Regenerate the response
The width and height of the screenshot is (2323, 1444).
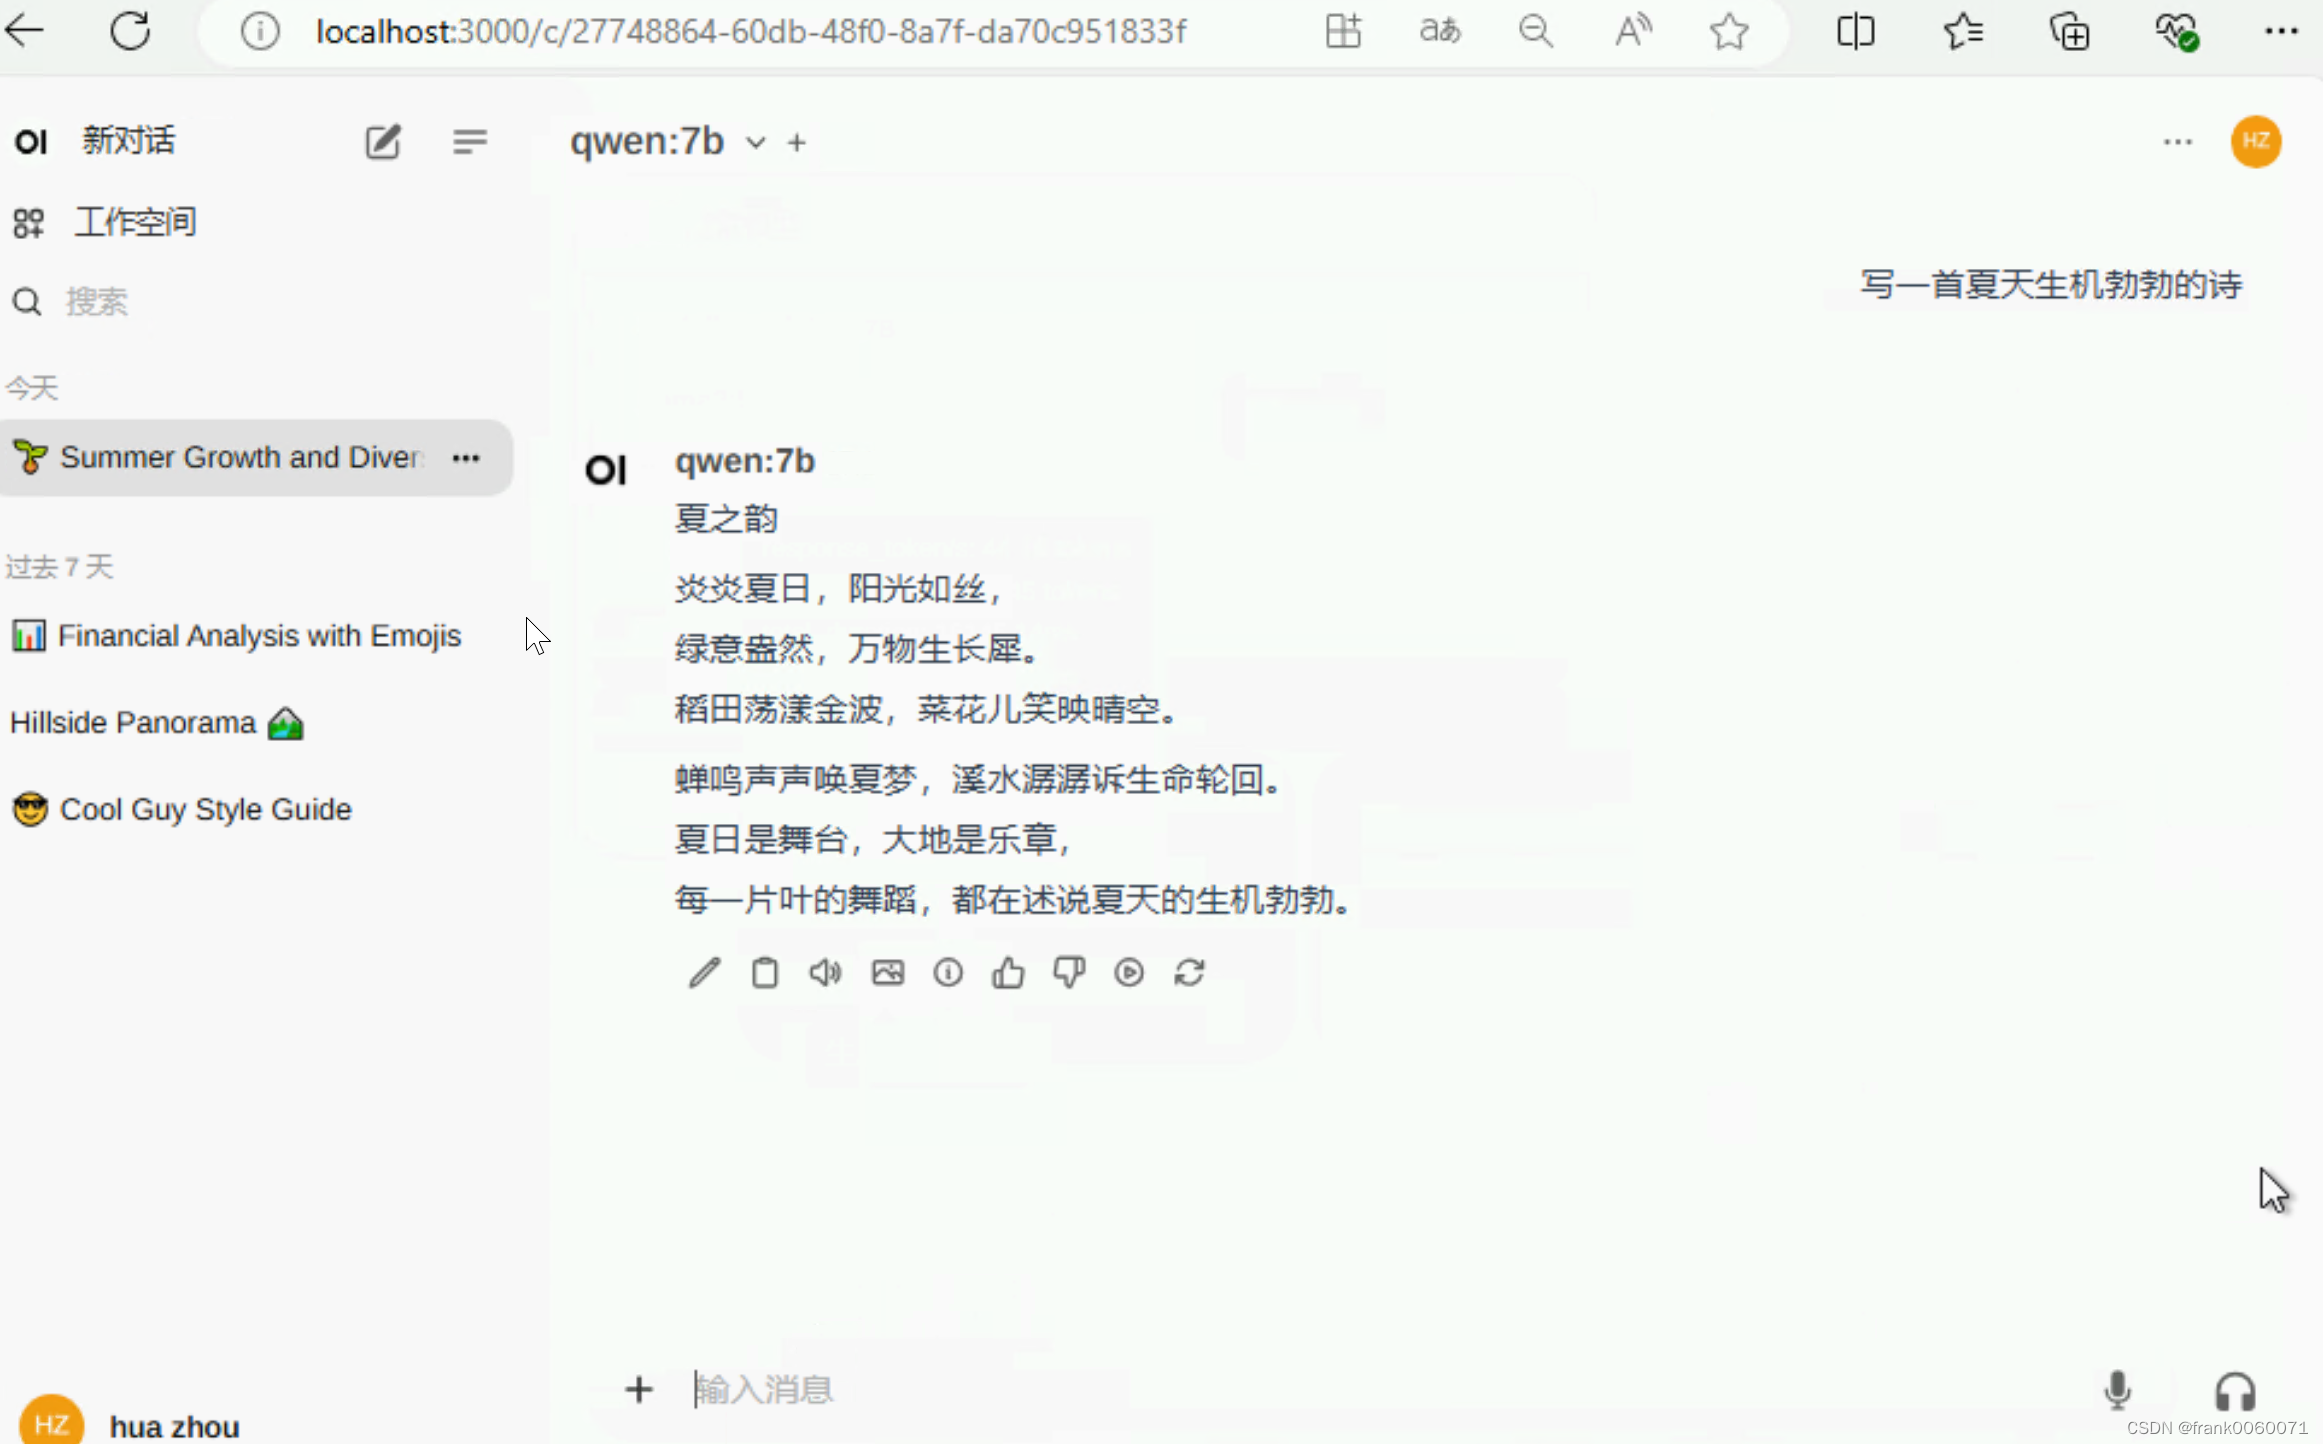tap(1190, 973)
